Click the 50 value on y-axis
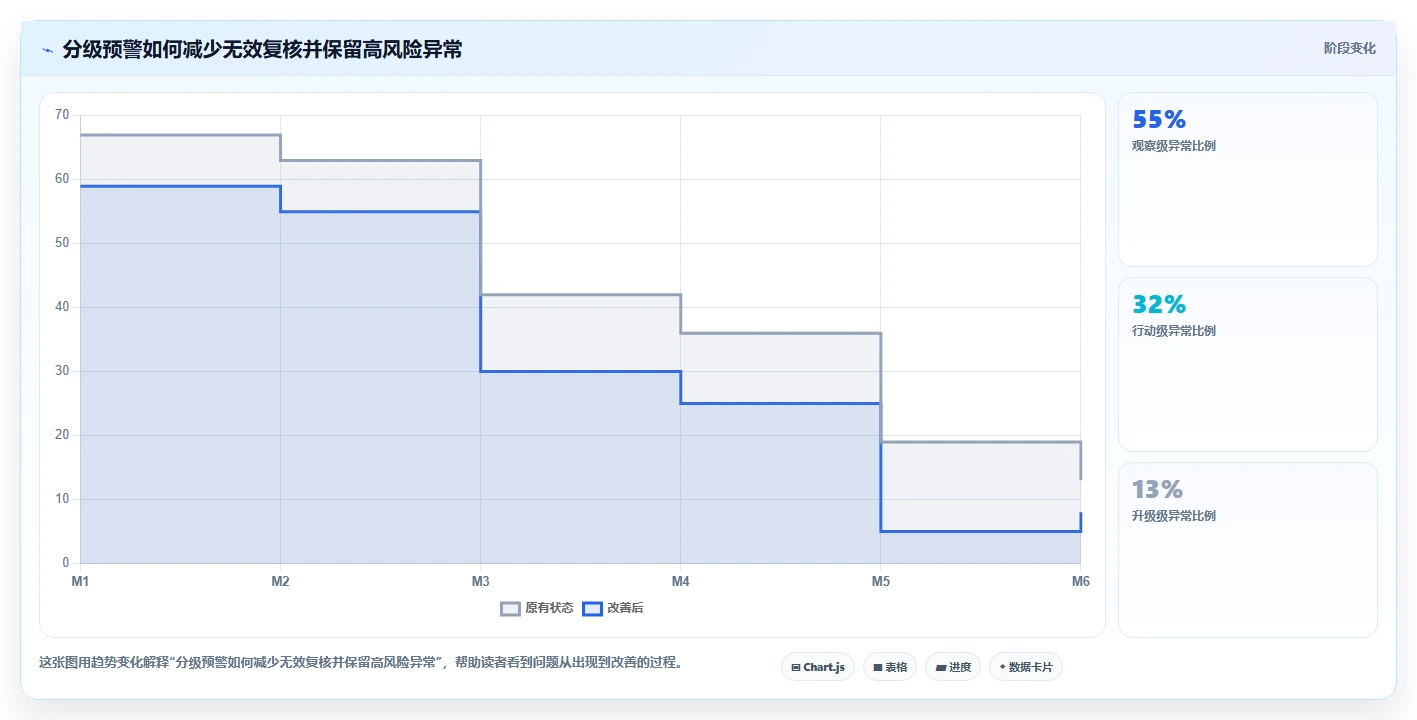The width and height of the screenshot is (1417, 720). click(x=62, y=243)
